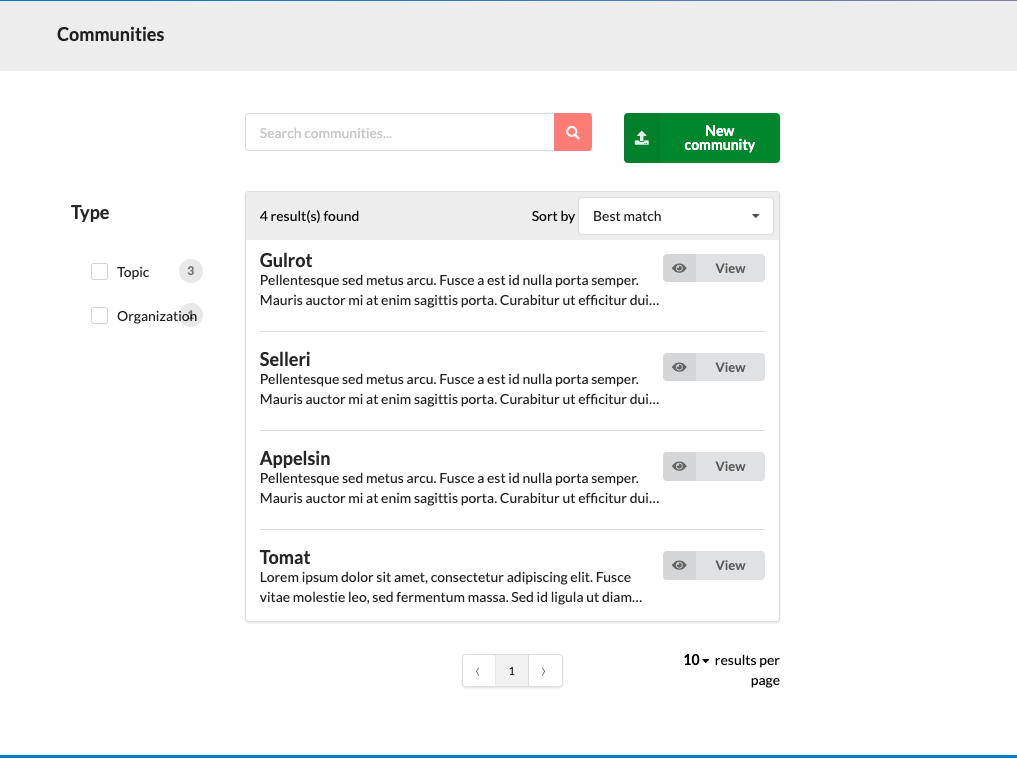View the Appelsin community
1017x758 pixels.
coord(730,466)
